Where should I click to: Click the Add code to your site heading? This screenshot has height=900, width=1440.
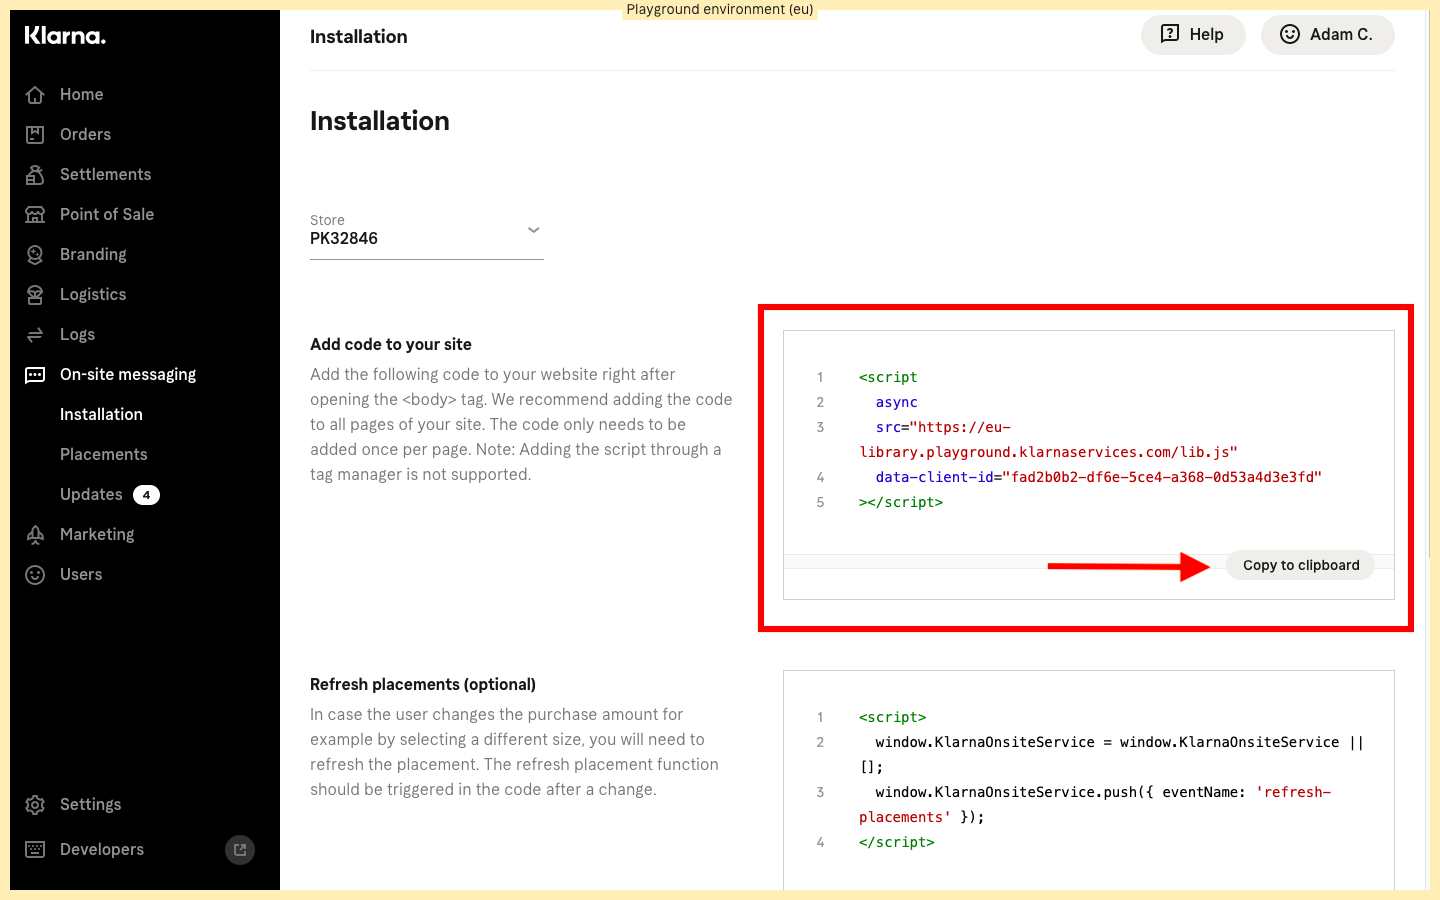click(391, 344)
